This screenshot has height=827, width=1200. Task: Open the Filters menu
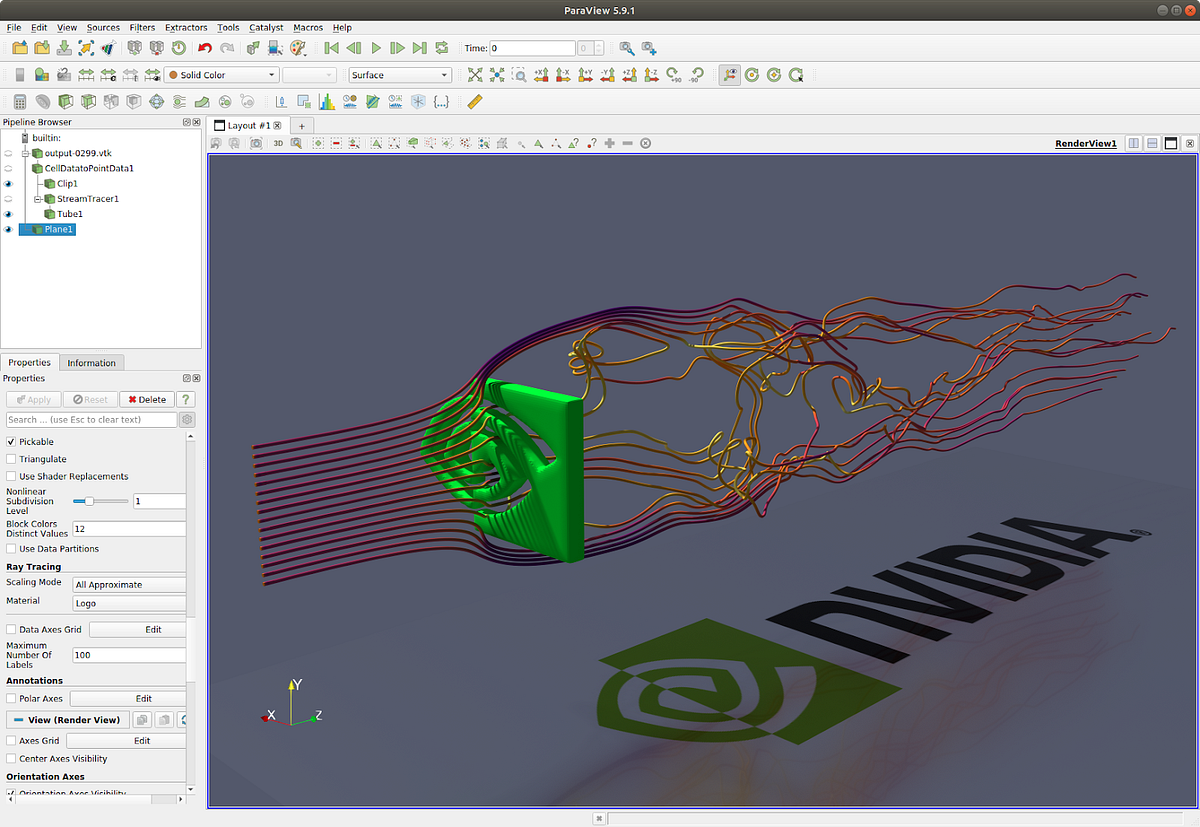point(141,27)
